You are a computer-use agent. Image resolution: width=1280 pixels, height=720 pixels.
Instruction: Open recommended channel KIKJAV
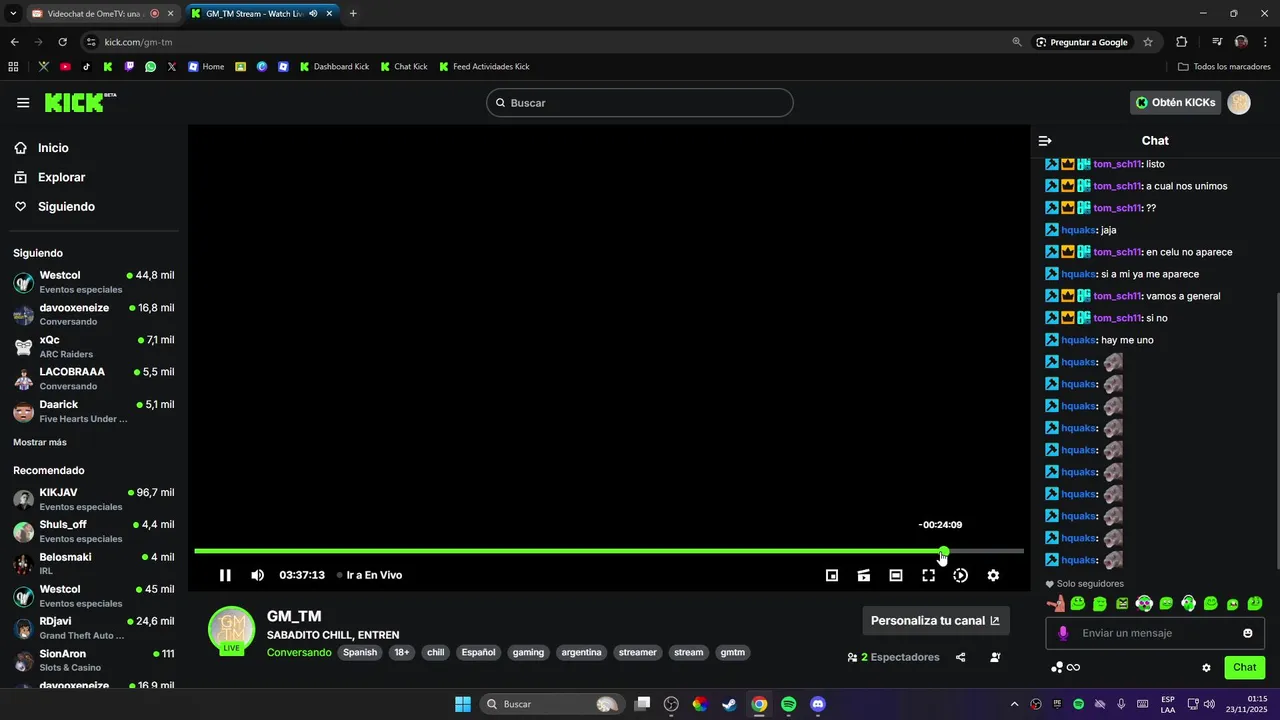click(94, 499)
